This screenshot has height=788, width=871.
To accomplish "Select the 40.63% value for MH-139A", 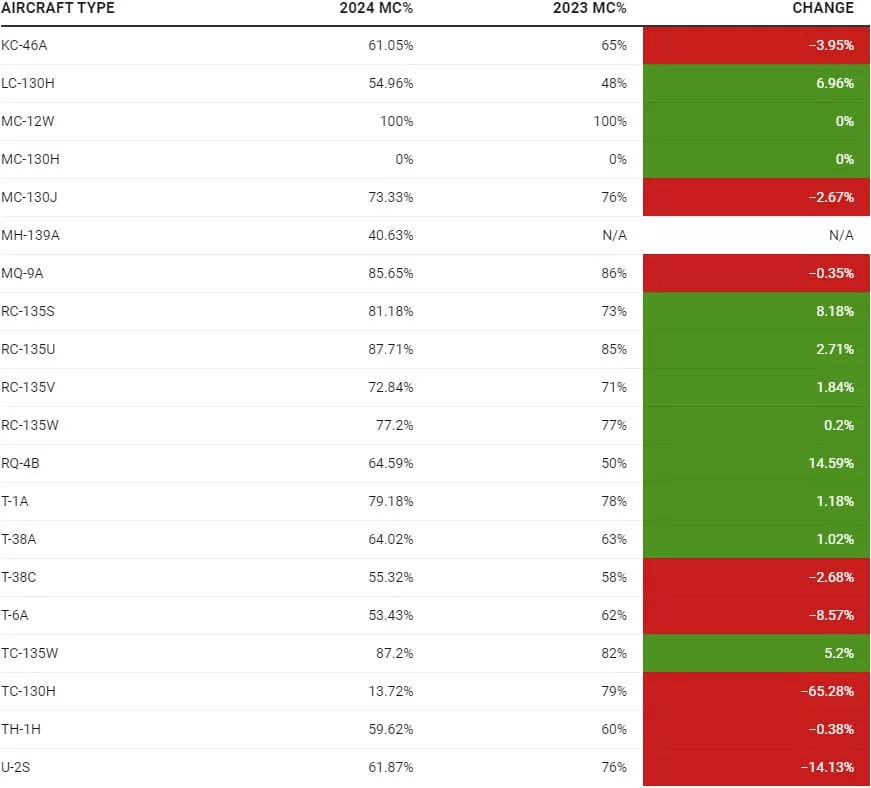I will [x=390, y=236].
